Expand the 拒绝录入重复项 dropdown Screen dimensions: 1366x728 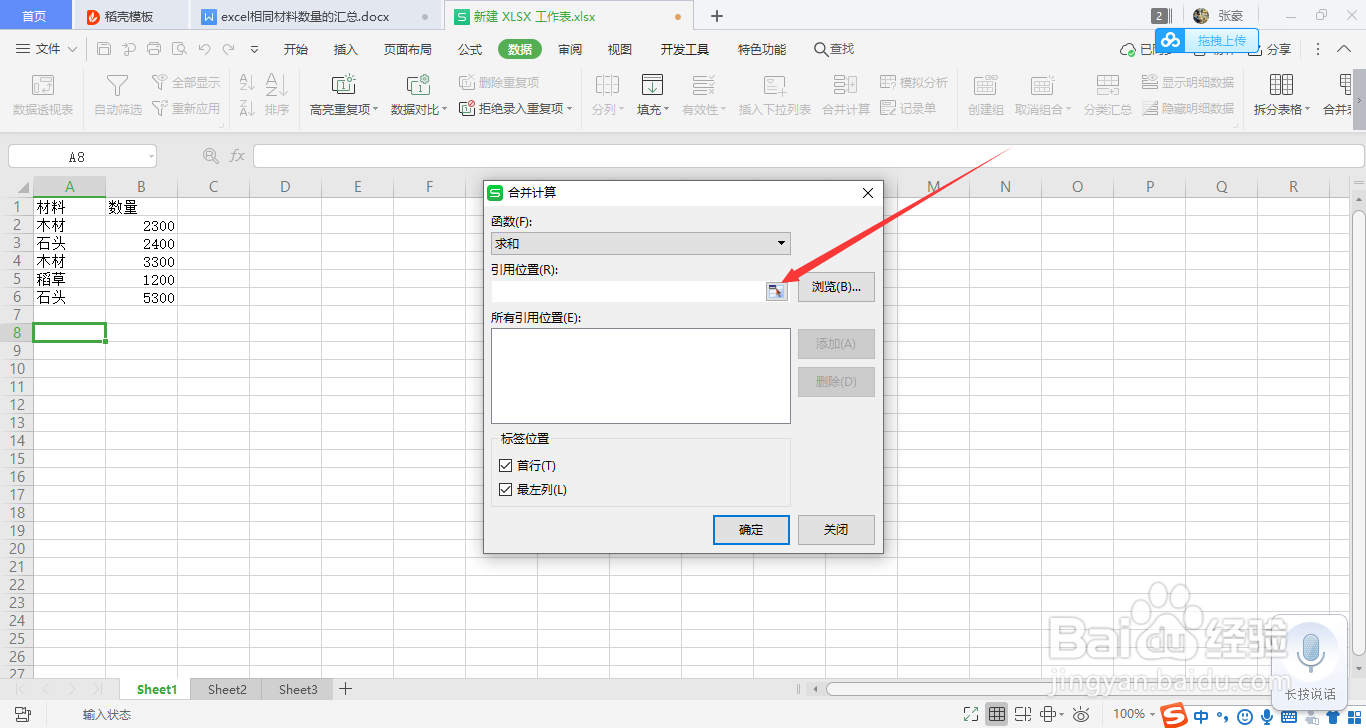coord(569,109)
